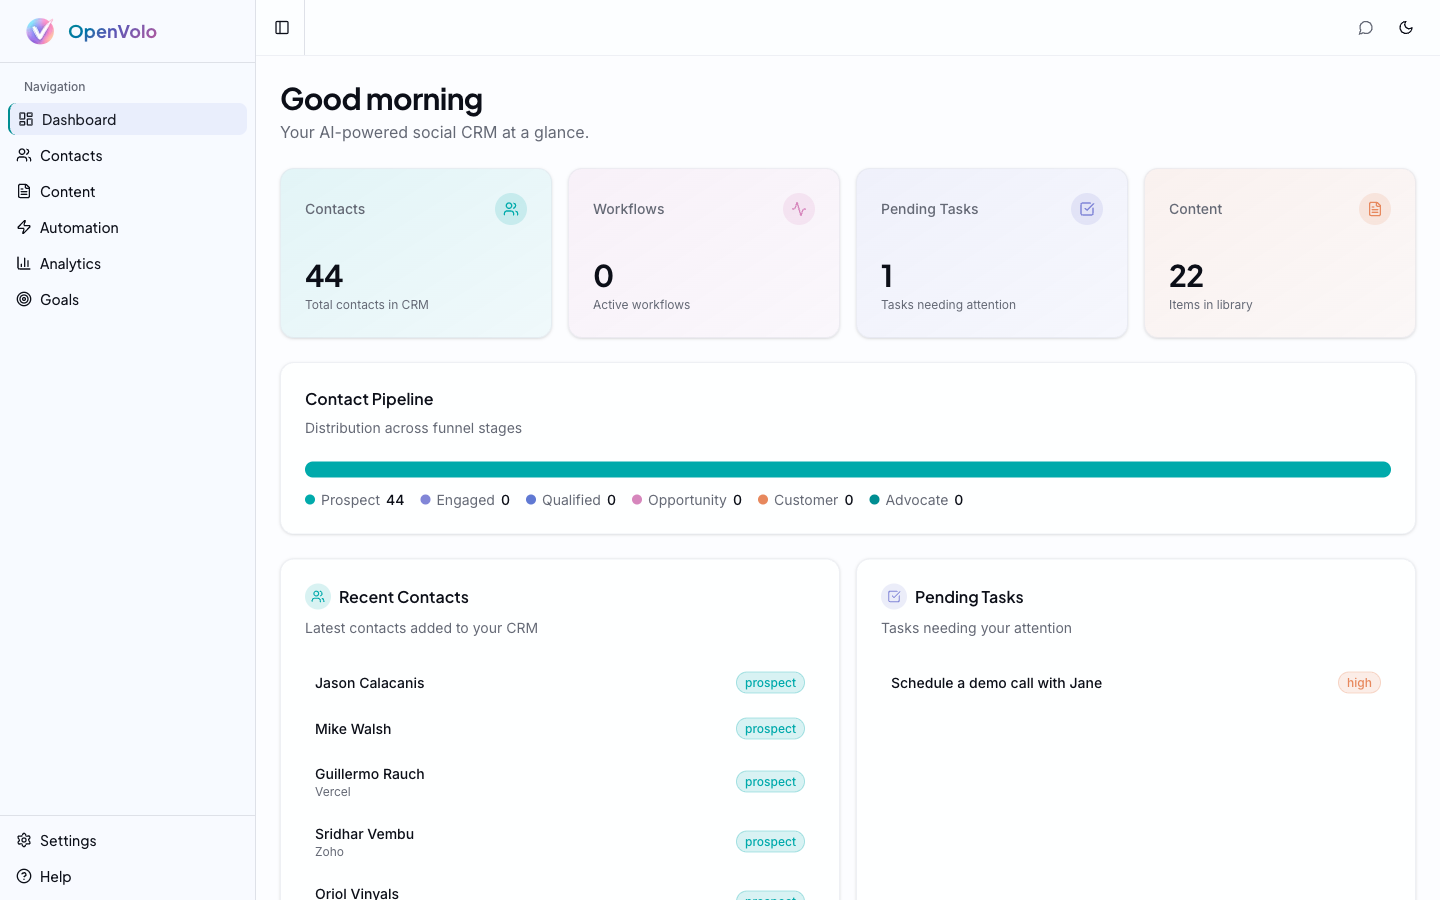
Task: Click the document icon on the Content card
Action: (1375, 209)
